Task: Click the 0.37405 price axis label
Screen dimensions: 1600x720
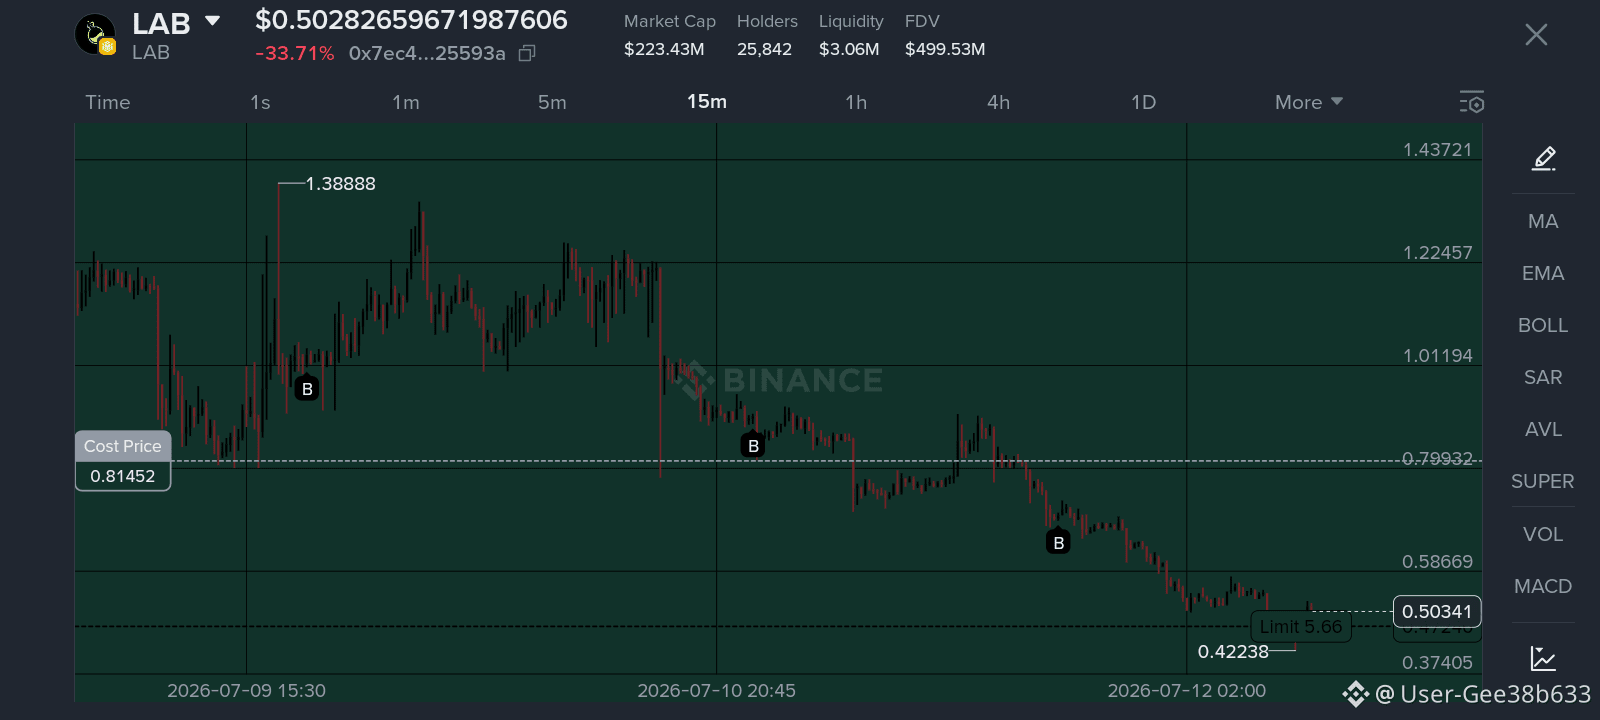Action: [x=1437, y=663]
